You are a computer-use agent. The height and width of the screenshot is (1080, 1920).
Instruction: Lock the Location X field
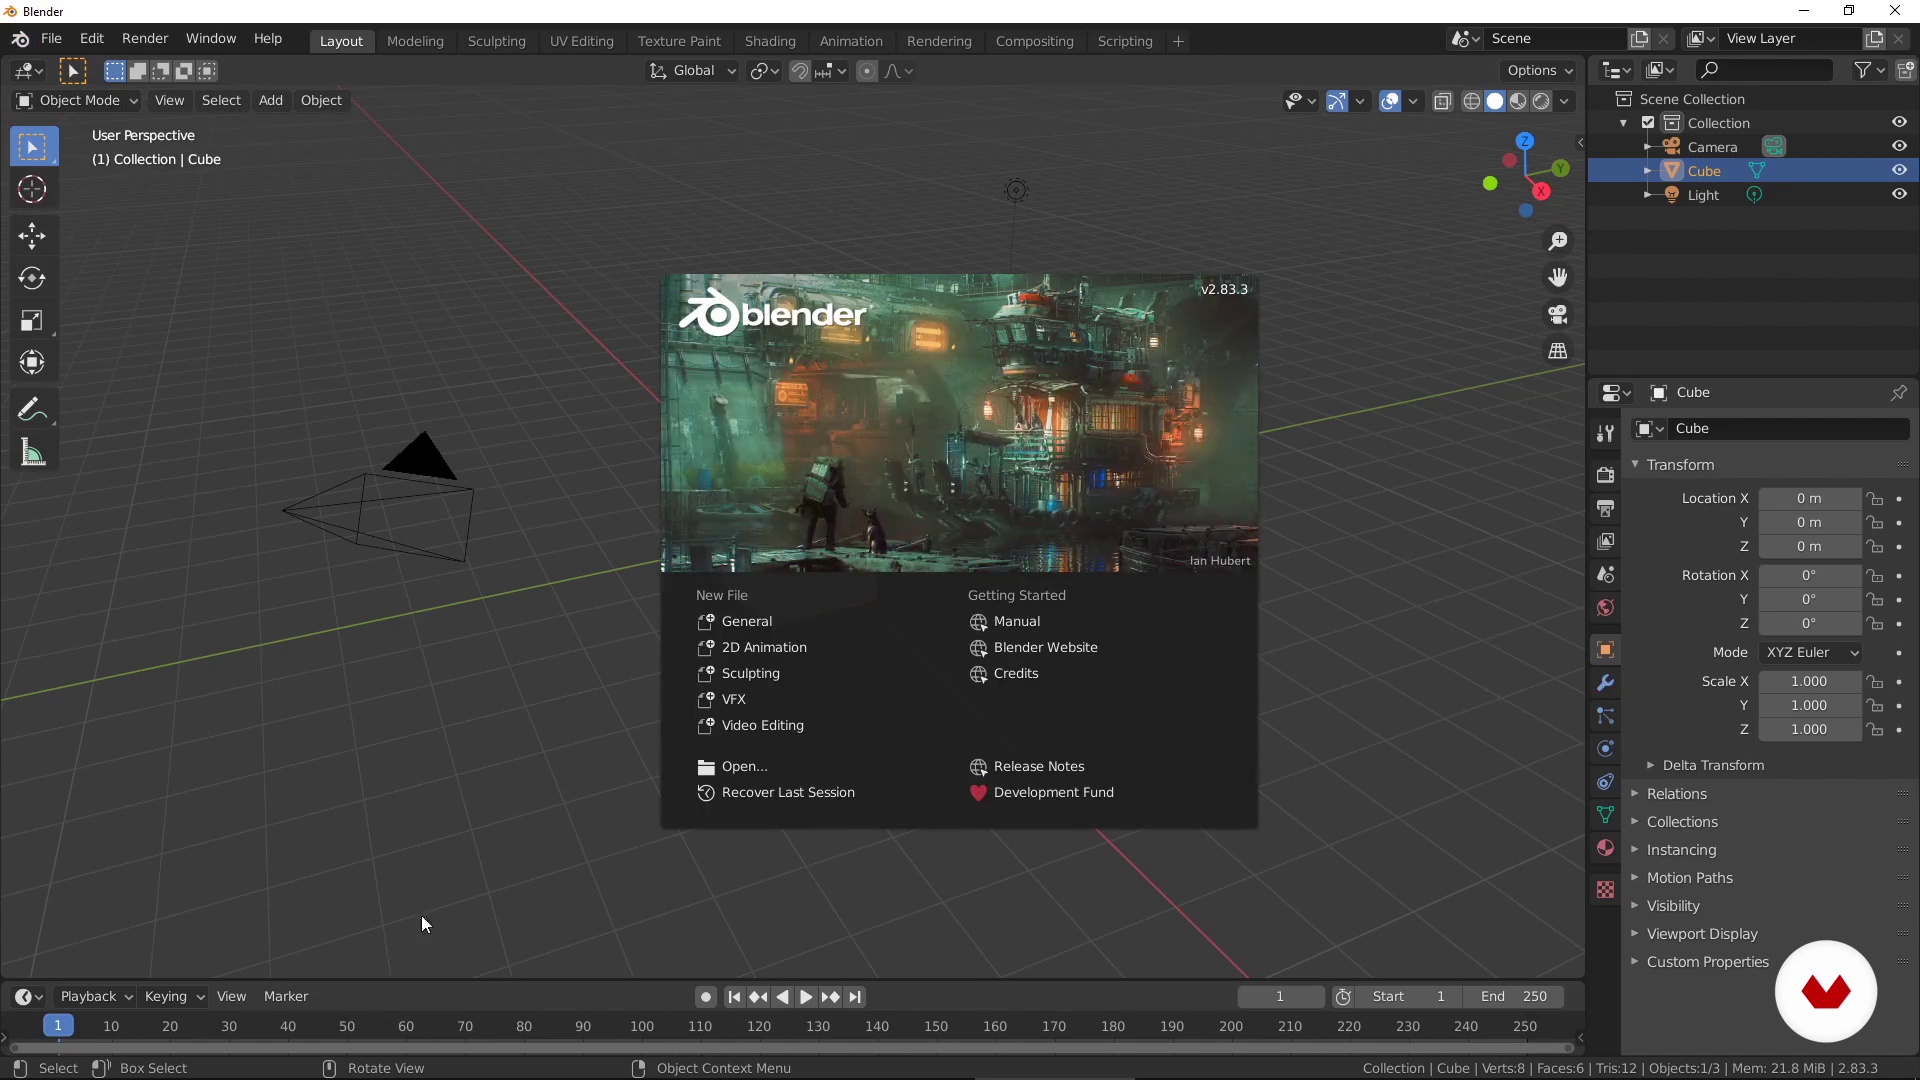click(1876, 499)
